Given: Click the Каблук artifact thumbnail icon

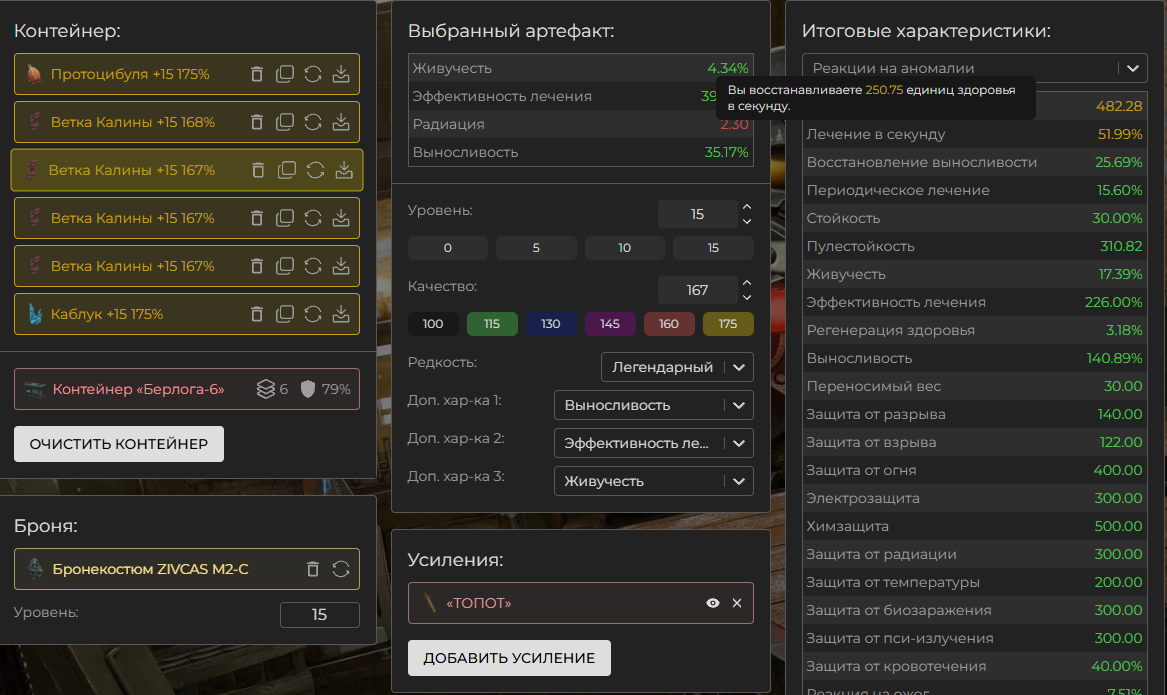Looking at the screenshot, I should coord(35,314).
